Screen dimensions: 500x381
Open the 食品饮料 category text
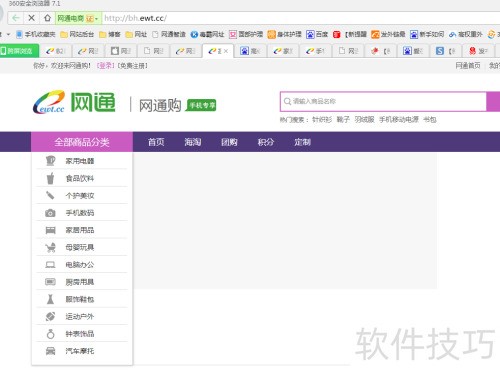click(80, 178)
